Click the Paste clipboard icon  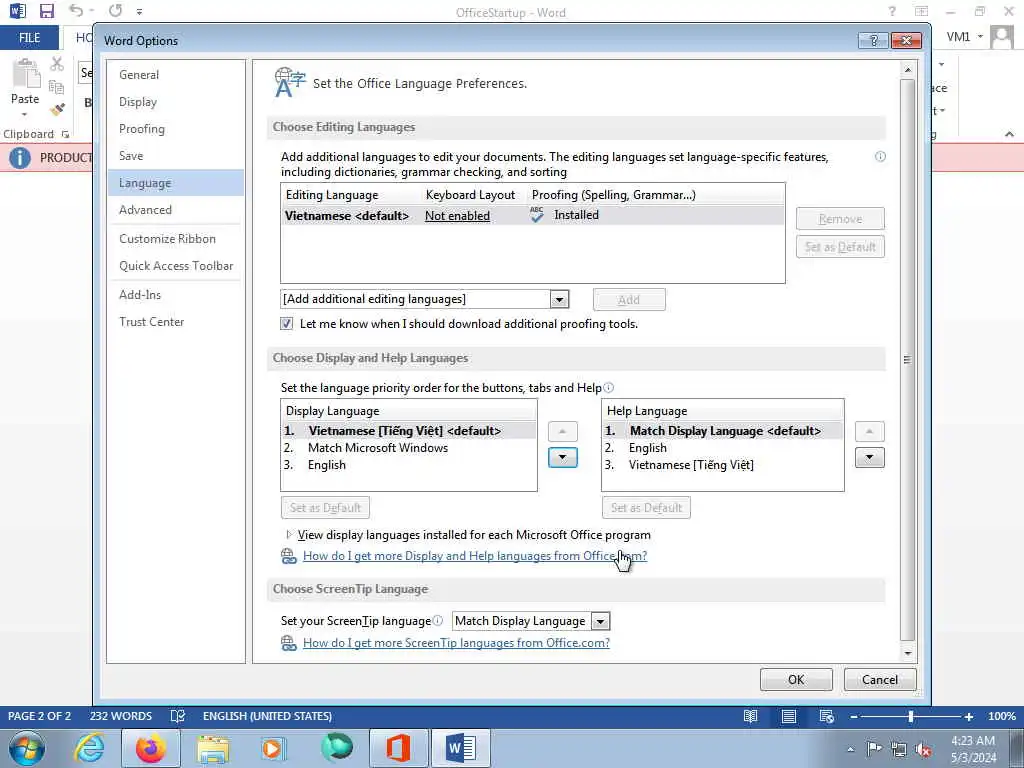[x=26, y=73]
